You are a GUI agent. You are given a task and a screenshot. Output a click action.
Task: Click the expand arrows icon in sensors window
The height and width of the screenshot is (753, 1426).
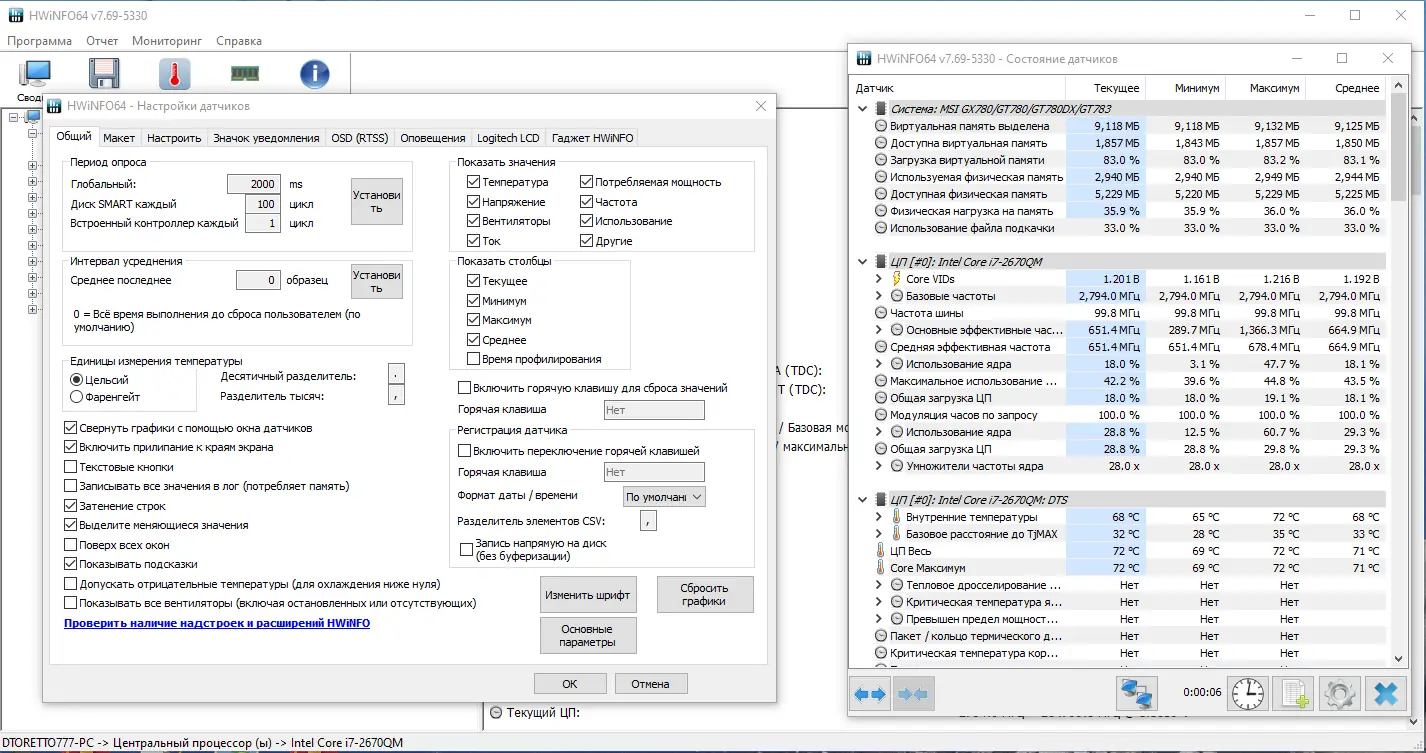870,693
